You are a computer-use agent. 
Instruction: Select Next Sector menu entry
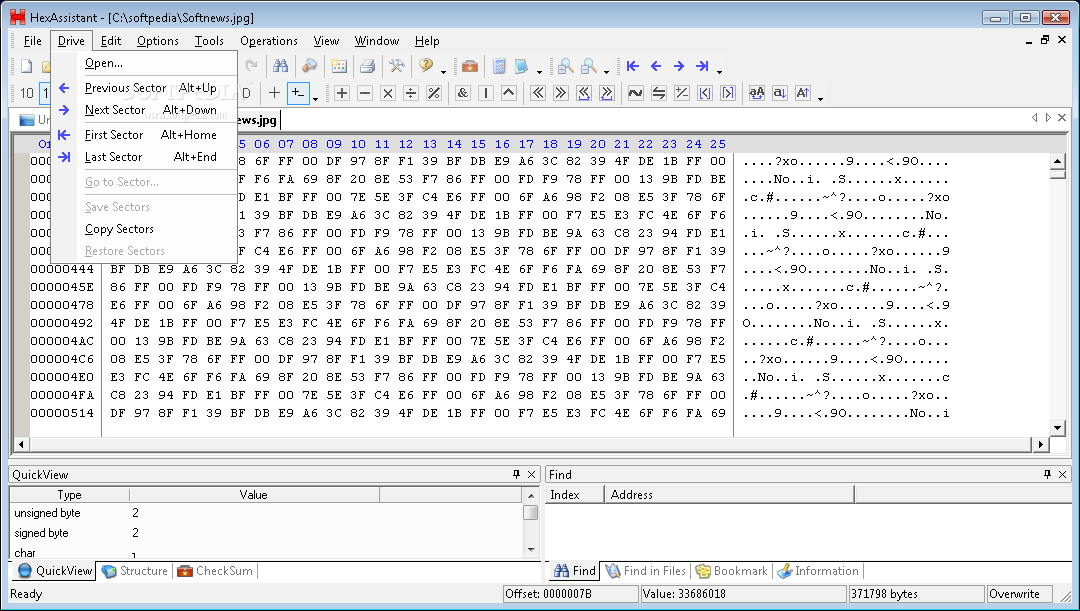tap(145, 110)
